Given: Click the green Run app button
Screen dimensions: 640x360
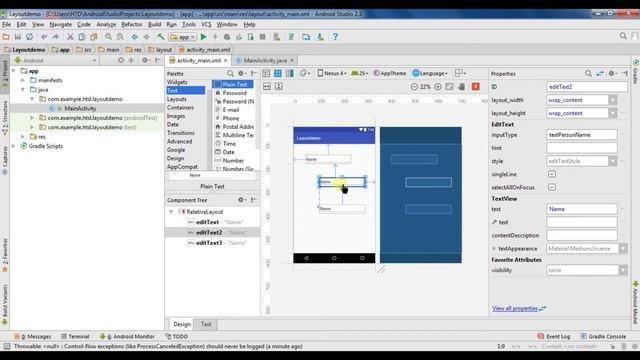Looking at the screenshot, I should 203,37.
